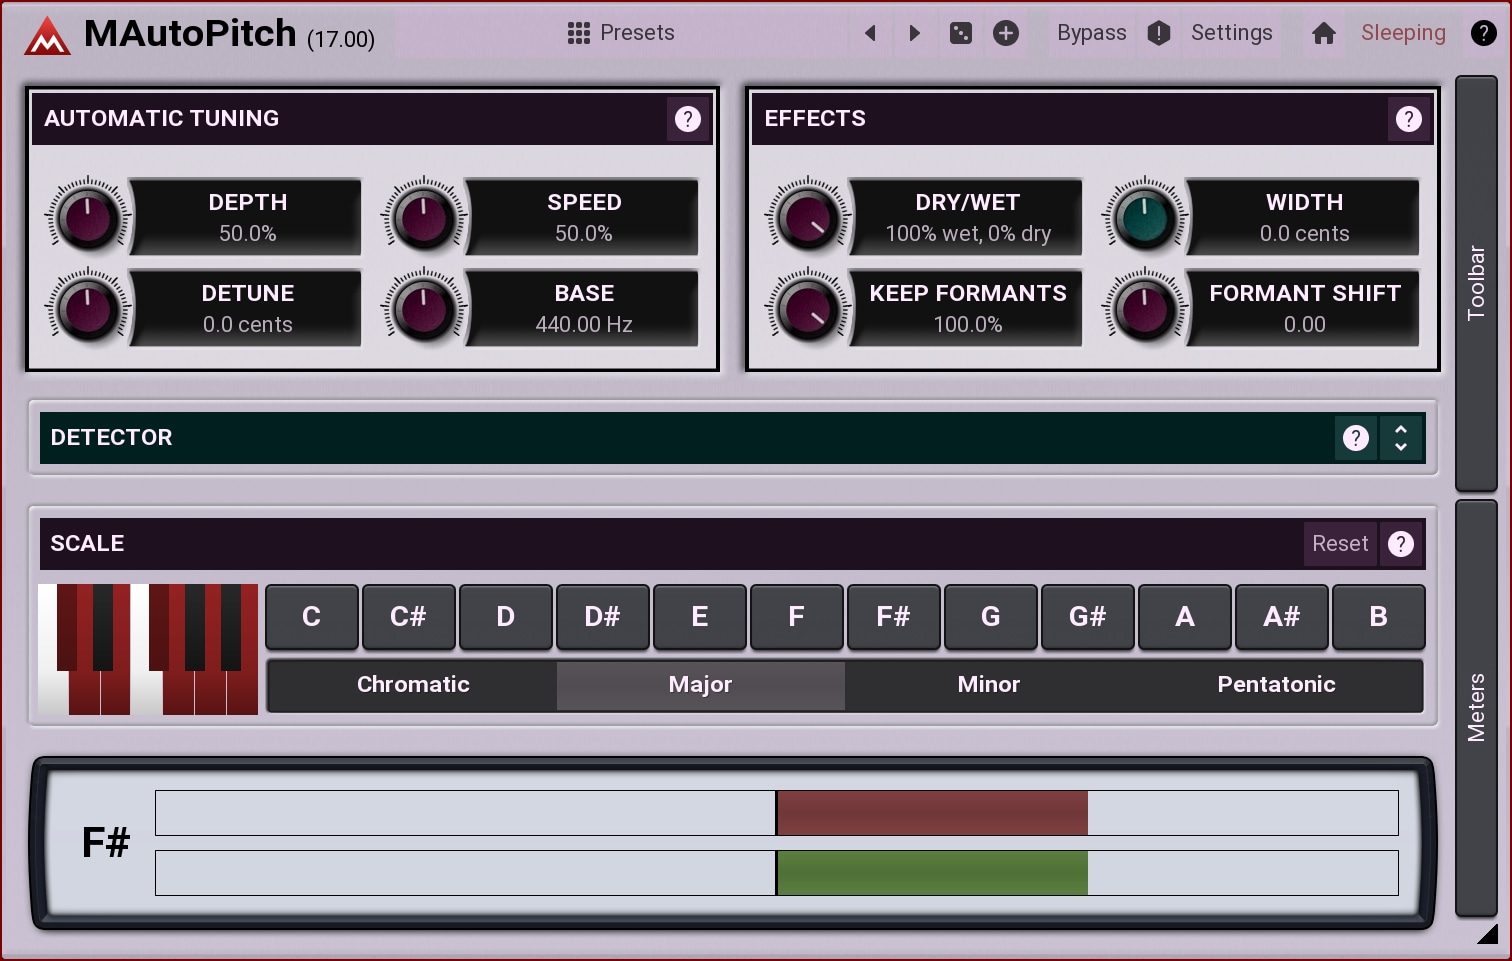This screenshot has width=1512, height=961.
Task: Toggle the F# note button
Action: (x=893, y=617)
